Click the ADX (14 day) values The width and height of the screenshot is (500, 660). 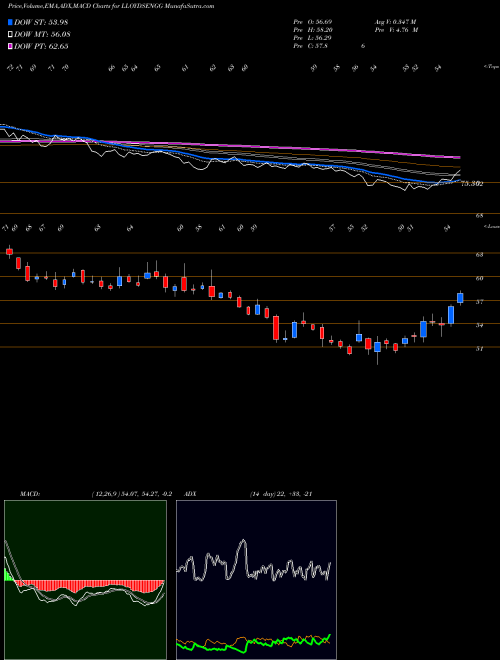click(x=281, y=494)
